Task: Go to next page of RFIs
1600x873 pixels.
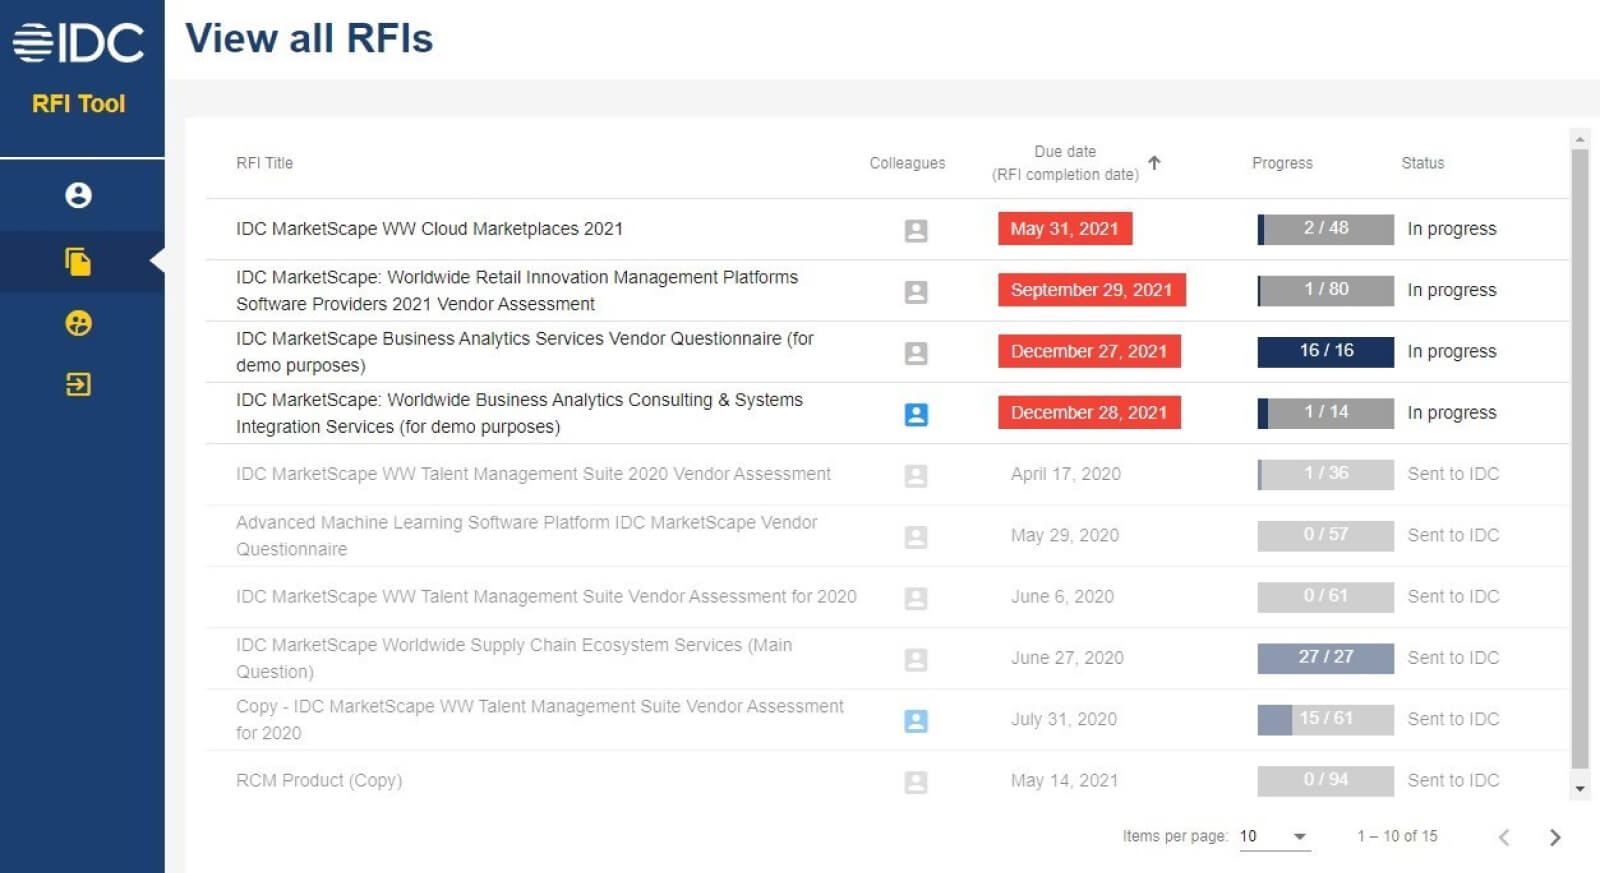Action: coord(1554,837)
